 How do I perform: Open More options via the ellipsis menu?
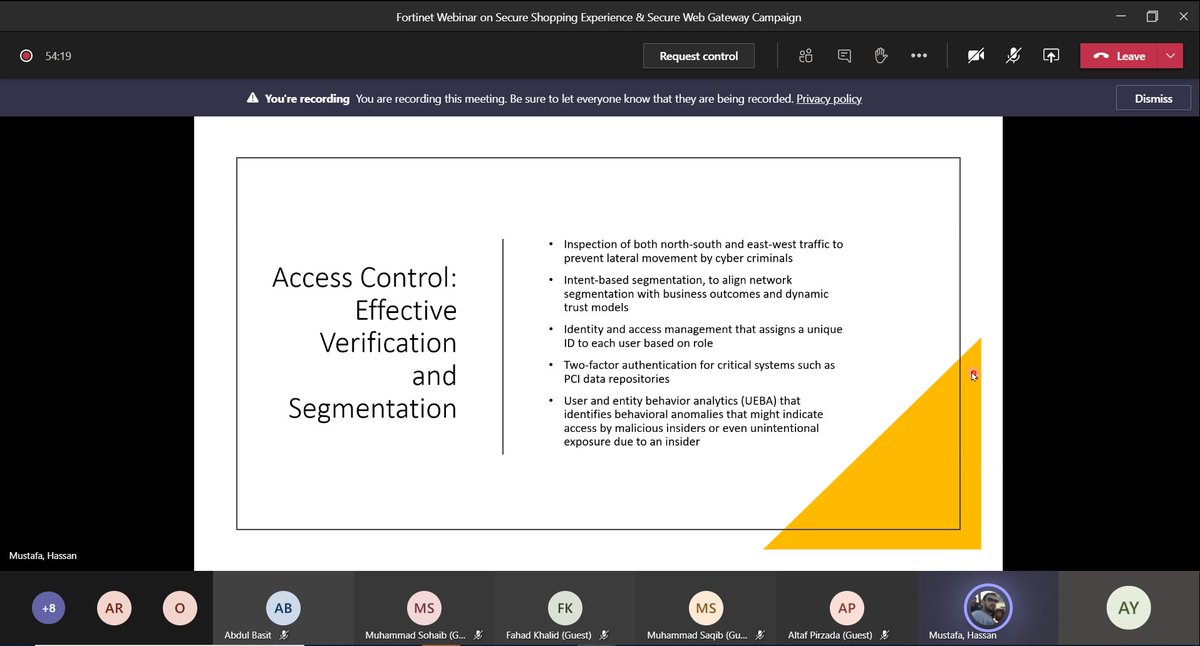click(x=919, y=56)
